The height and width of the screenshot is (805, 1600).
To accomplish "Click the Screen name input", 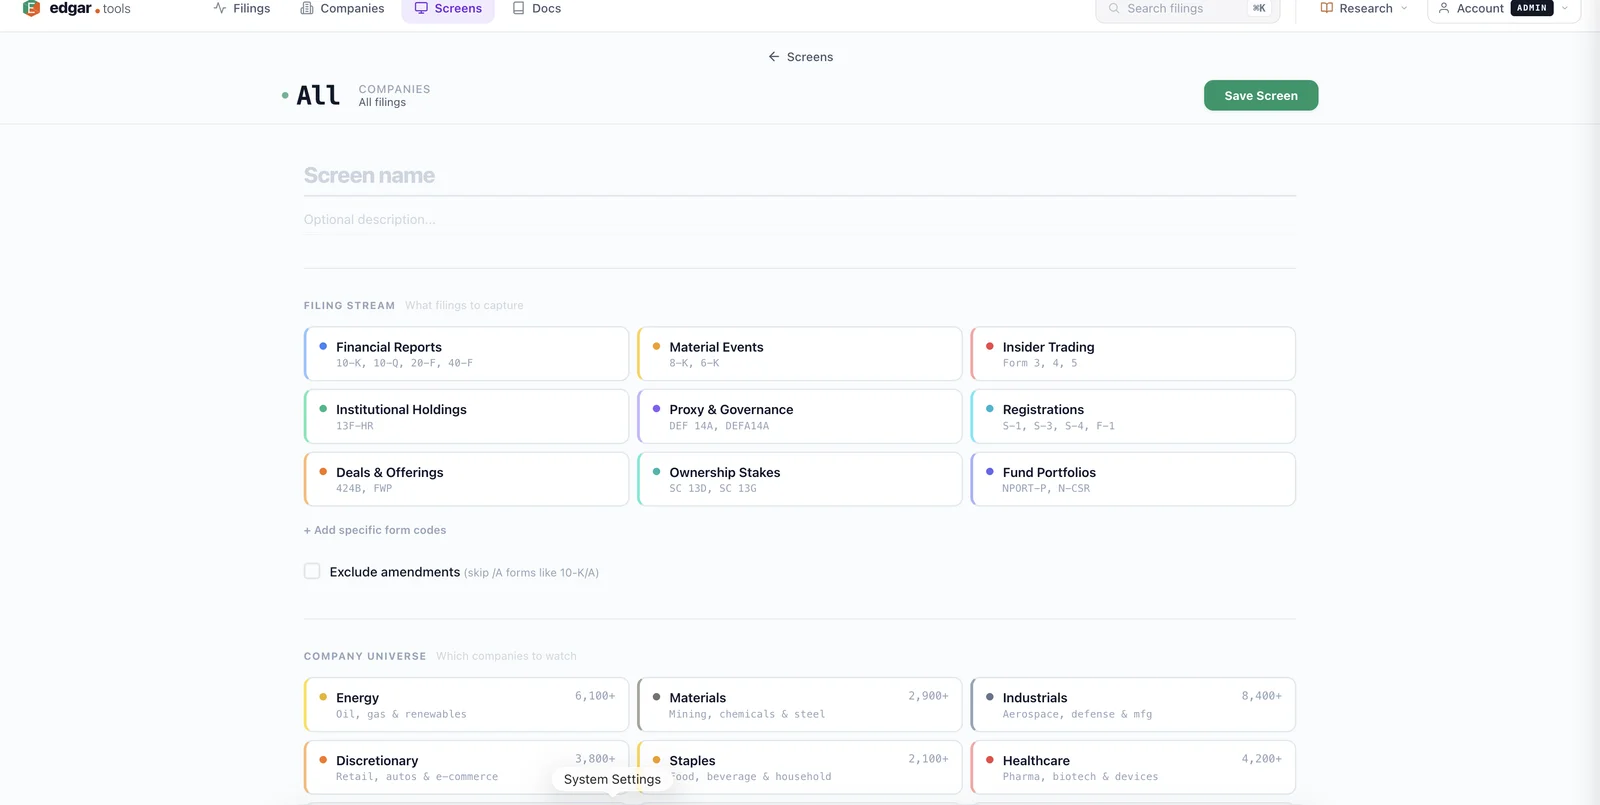I will (x=799, y=176).
